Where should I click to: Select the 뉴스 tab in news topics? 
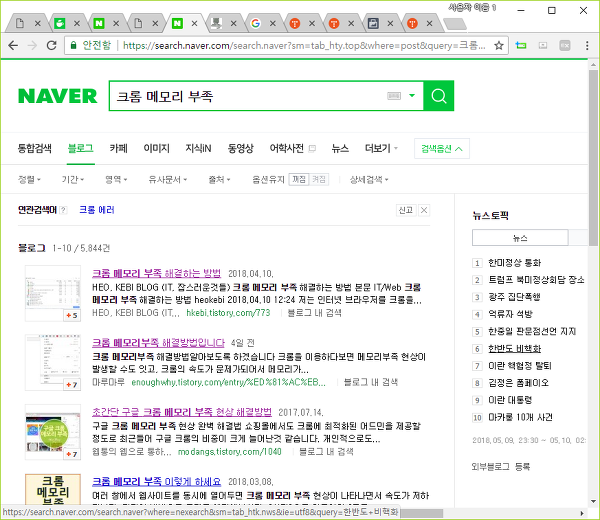[x=520, y=238]
